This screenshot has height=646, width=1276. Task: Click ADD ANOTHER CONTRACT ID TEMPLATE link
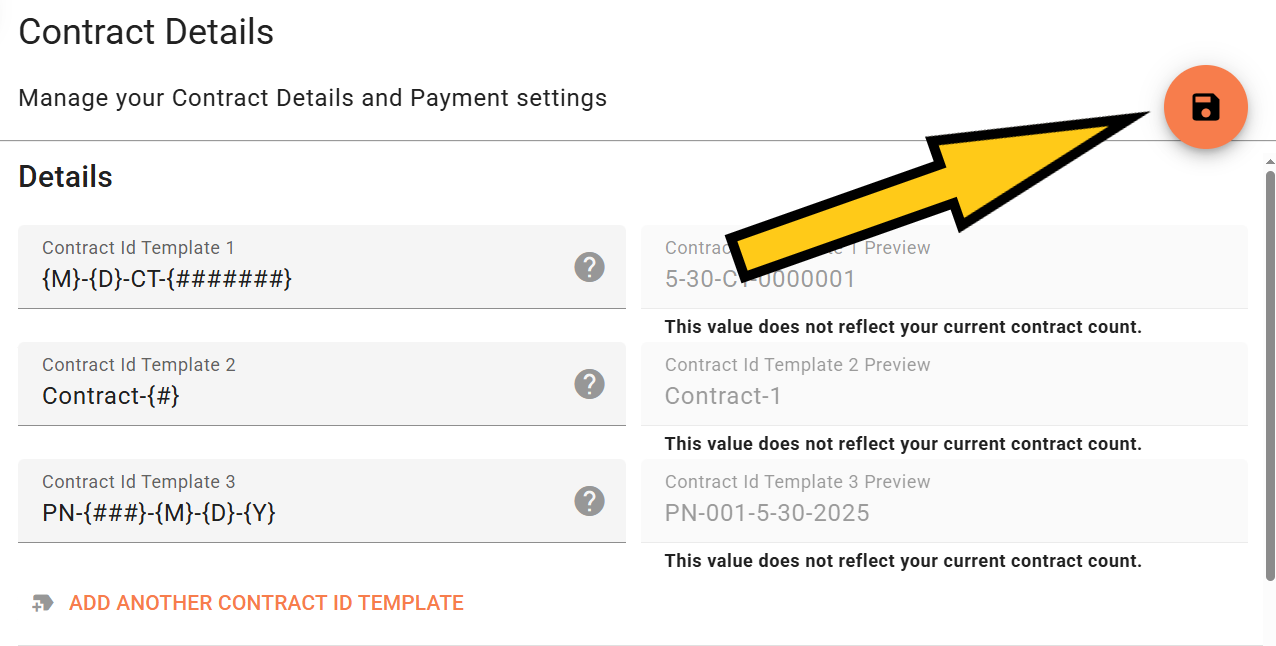click(x=266, y=603)
